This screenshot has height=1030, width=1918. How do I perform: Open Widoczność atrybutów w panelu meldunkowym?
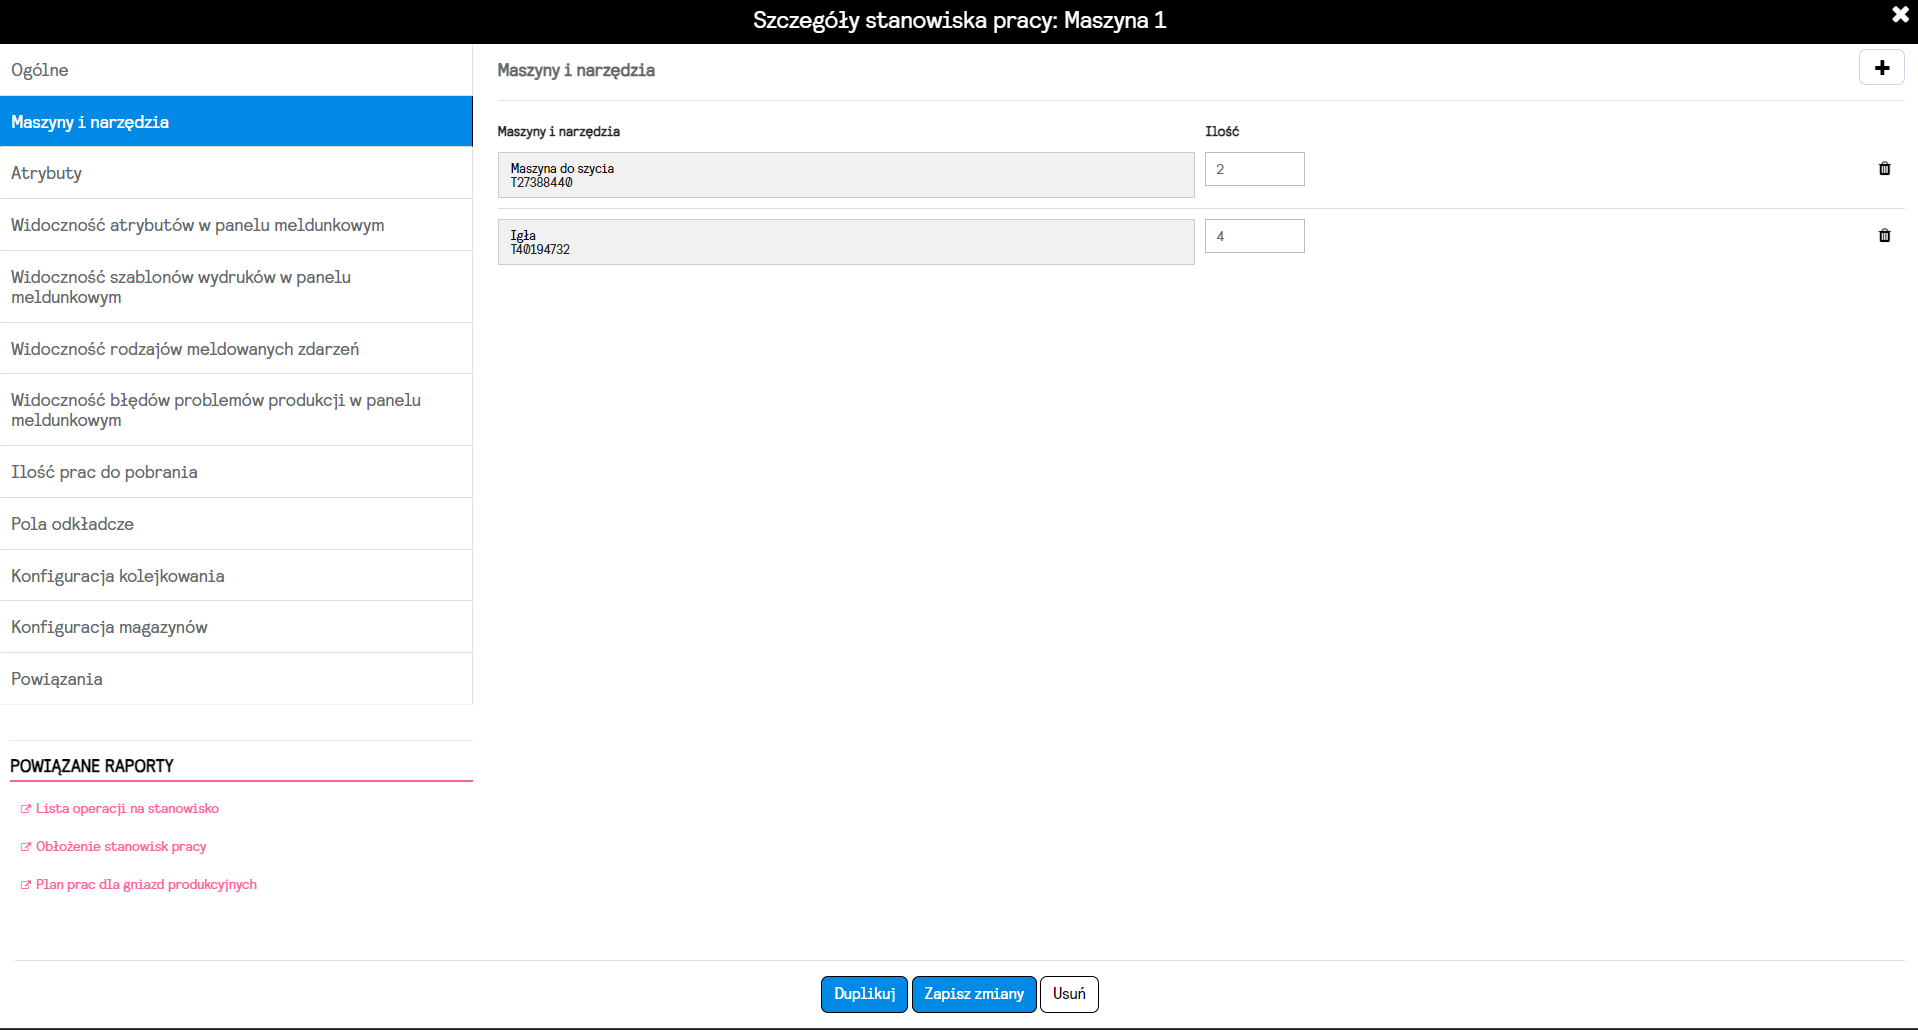click(x=236, y=225)
